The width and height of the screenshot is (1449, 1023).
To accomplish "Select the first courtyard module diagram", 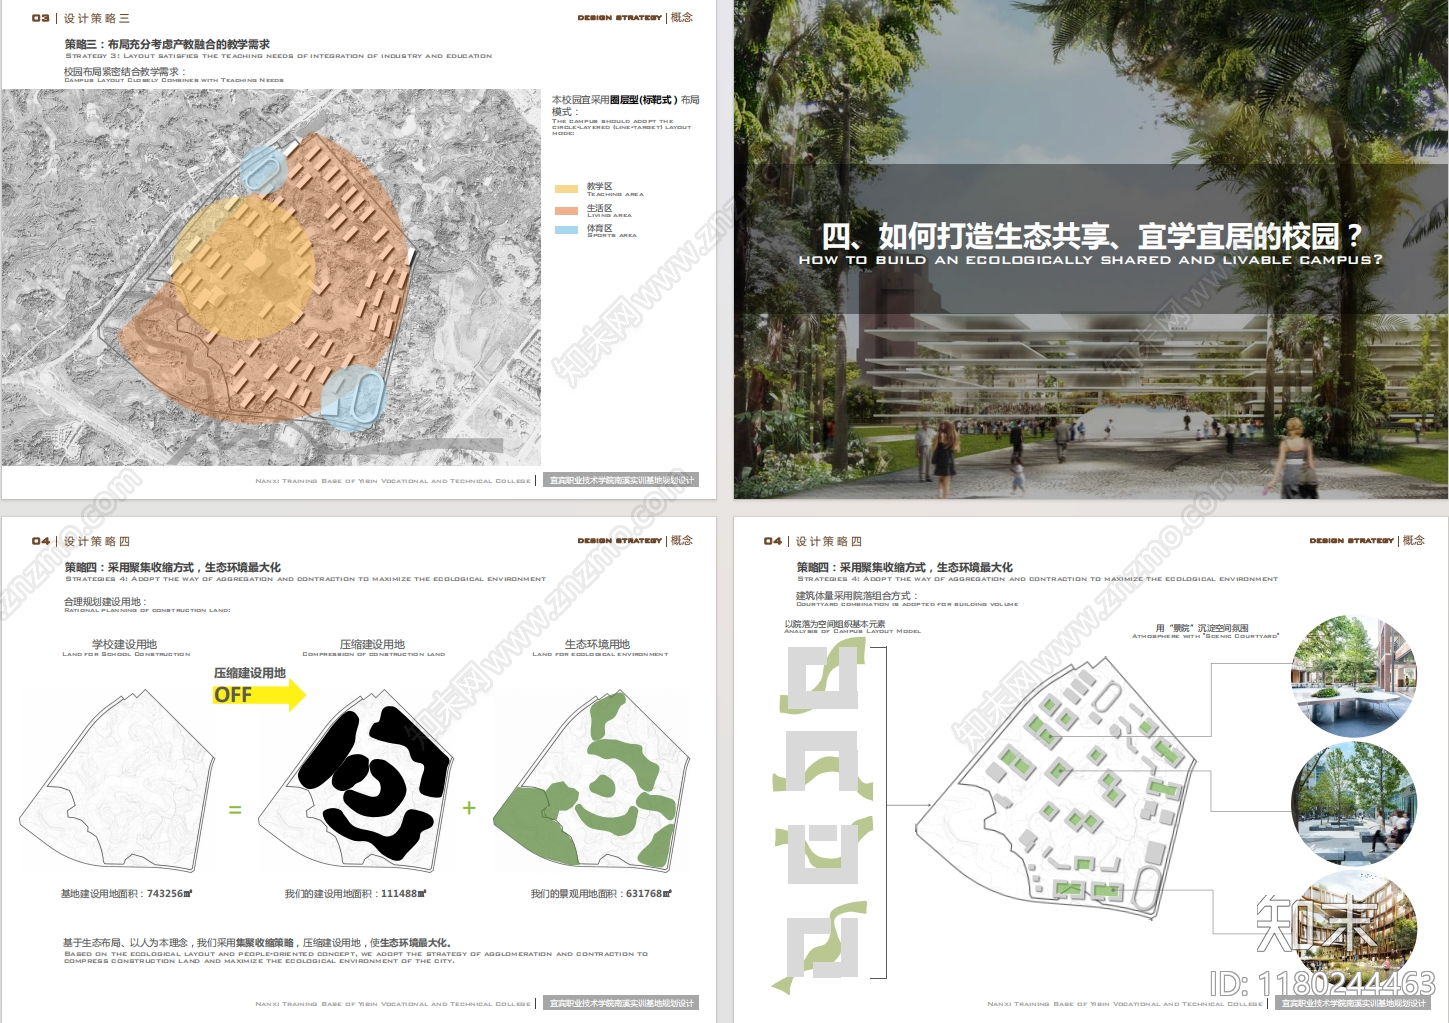I will point(824,678).
